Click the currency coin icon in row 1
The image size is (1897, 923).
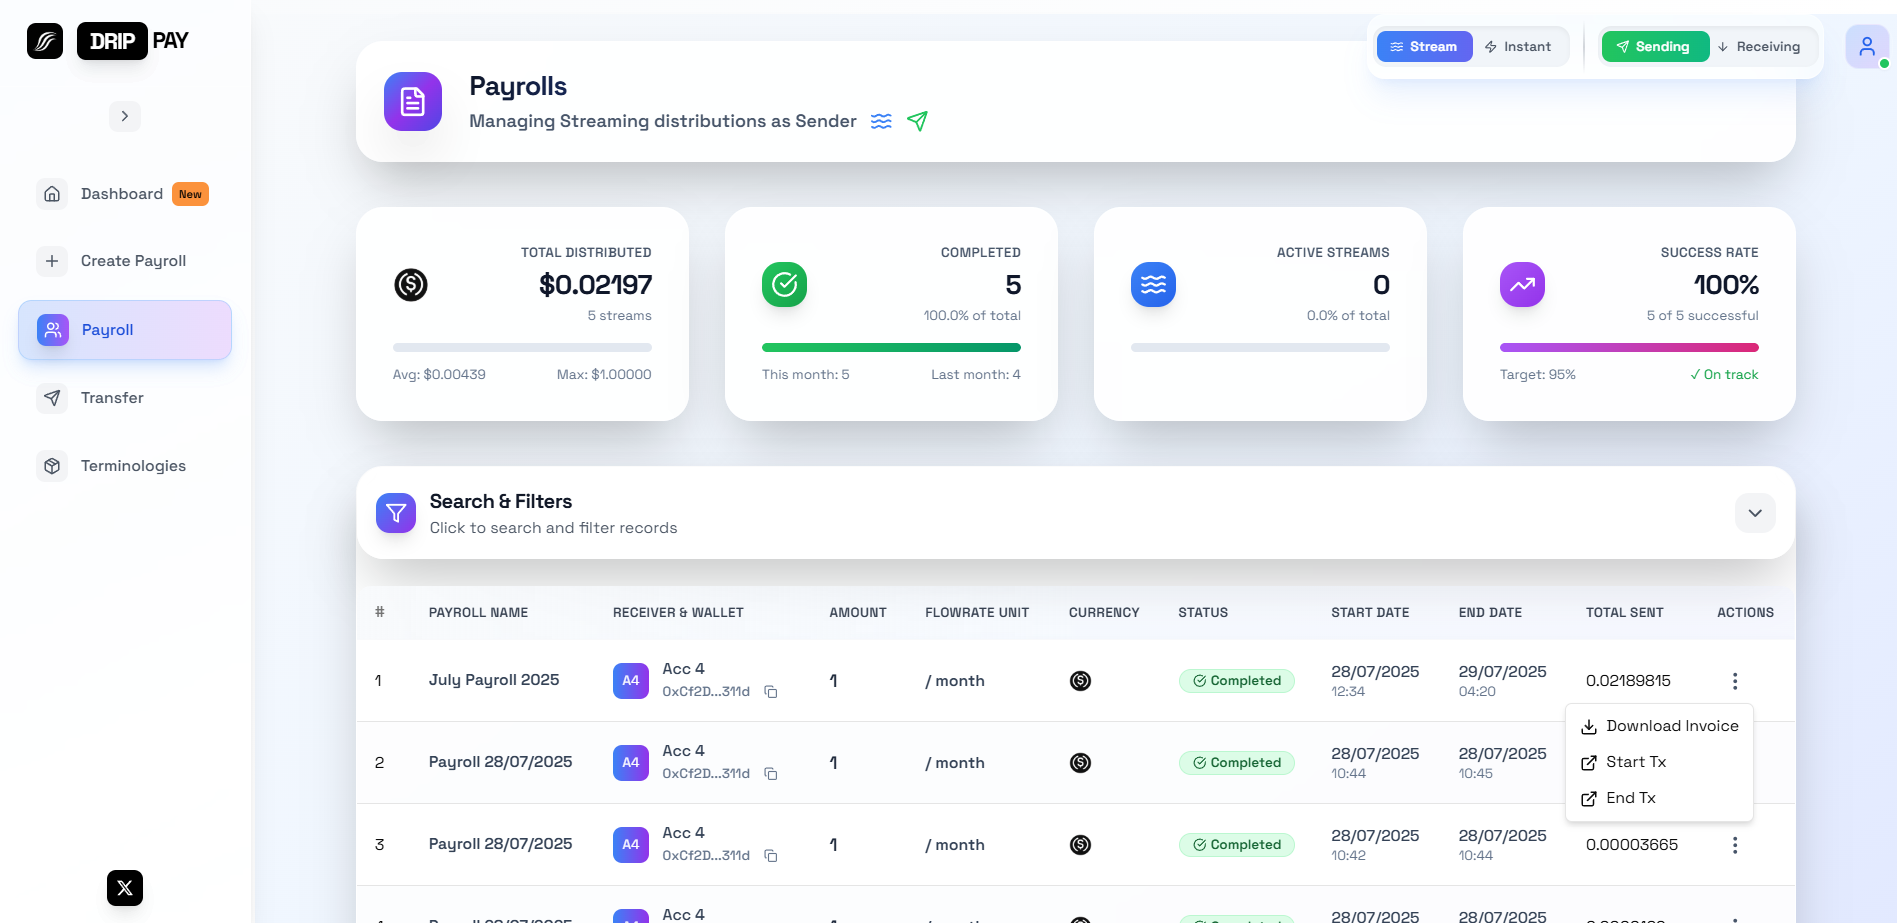[x=1080, y=681]
